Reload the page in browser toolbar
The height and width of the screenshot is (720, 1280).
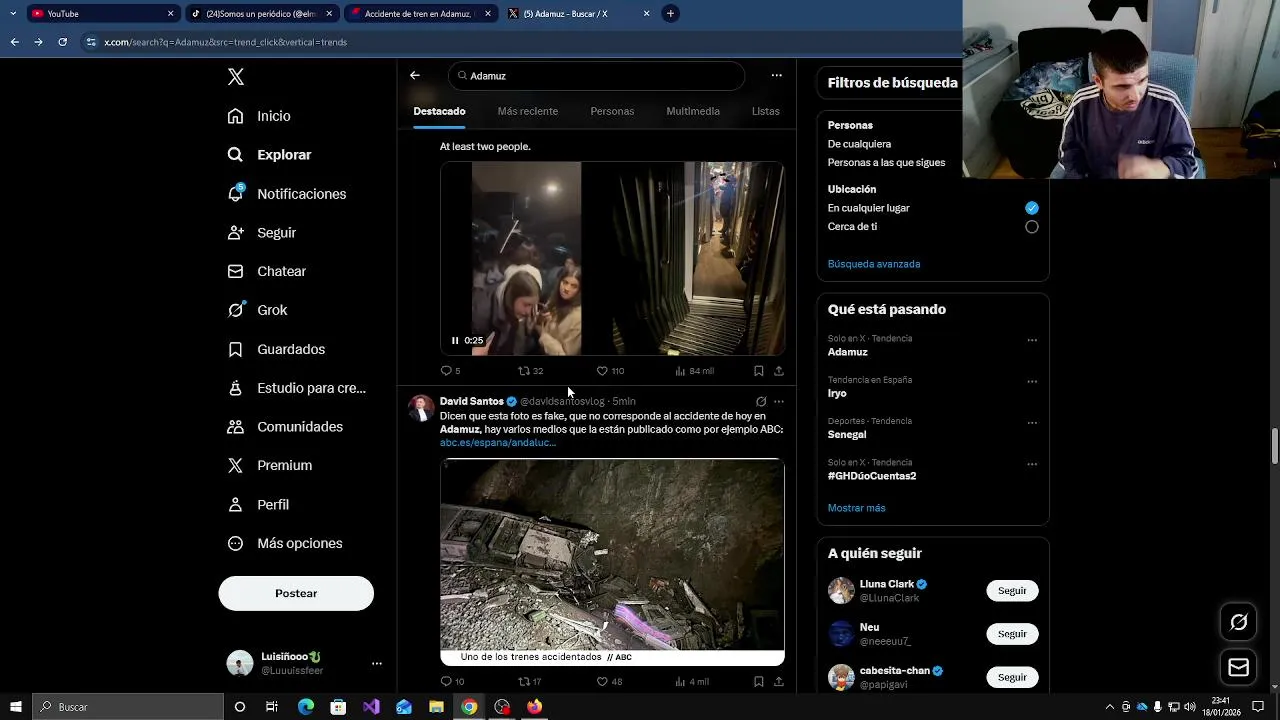pyautogui.click(x=62, y=42)
